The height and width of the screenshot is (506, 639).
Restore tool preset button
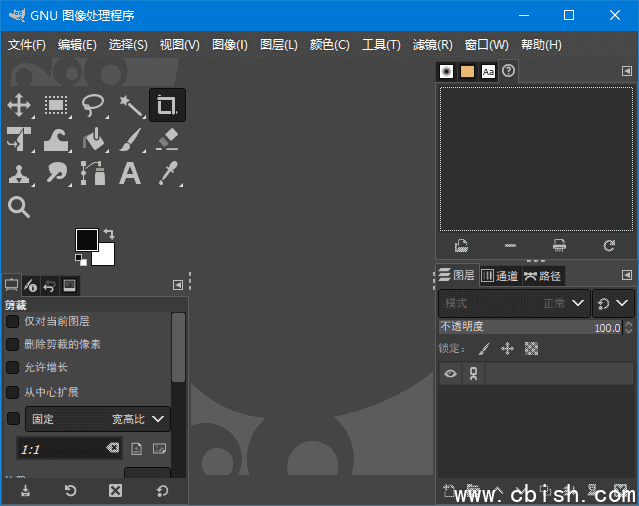71,491
